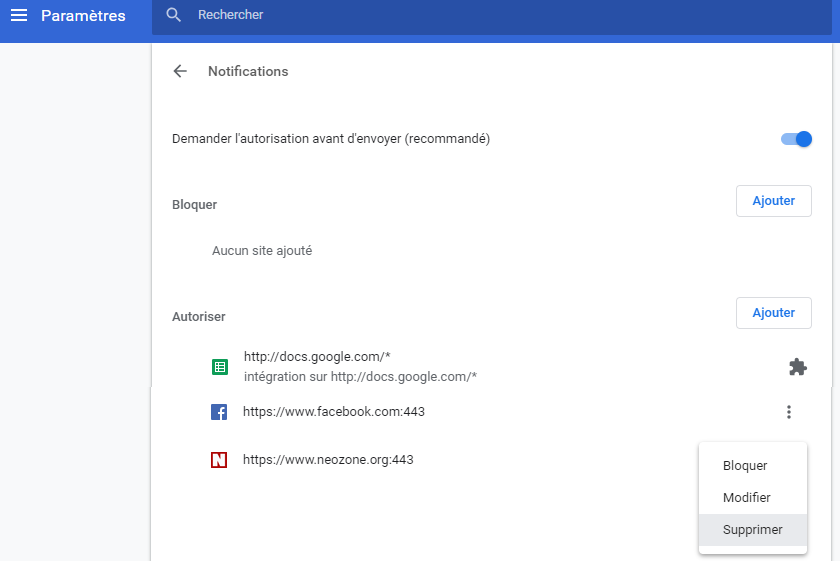Click the search magnifier icon
The width and height of the screenshot is (840, 561).
click(173, 15)
